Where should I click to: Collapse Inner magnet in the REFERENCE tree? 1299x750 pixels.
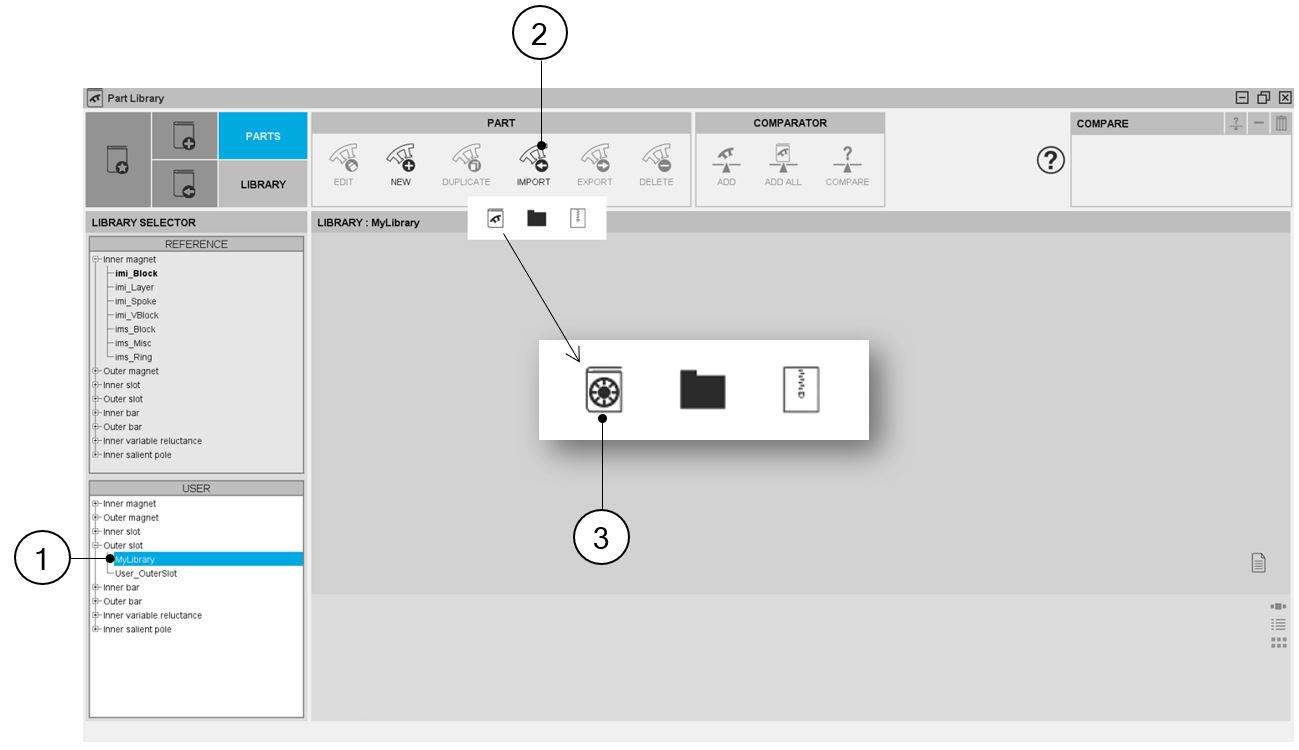tap(96, 259)
